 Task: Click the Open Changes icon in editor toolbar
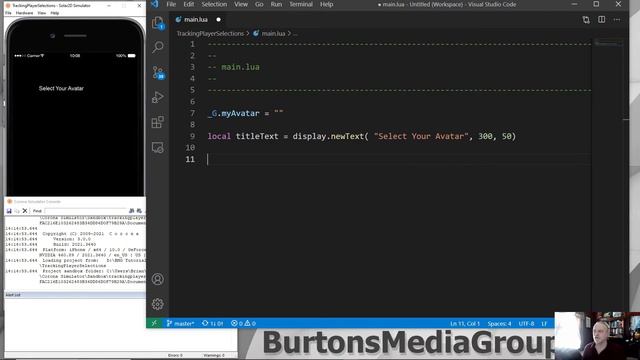(x=586, y=20)
